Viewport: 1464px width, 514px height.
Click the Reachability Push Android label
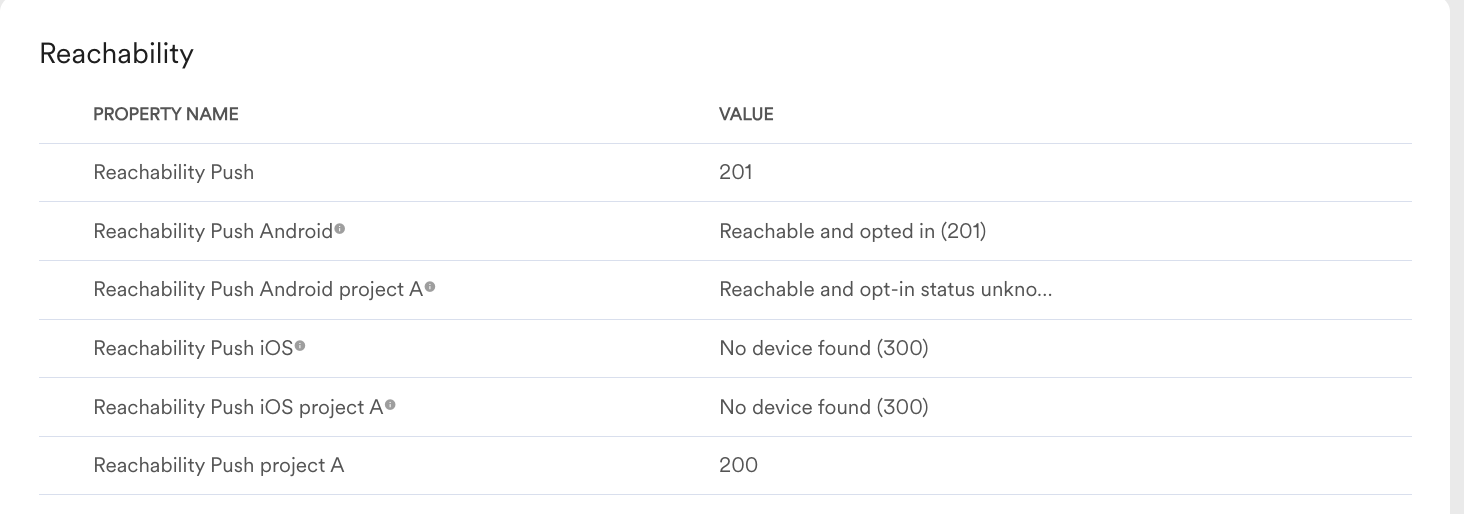(212, 231)
